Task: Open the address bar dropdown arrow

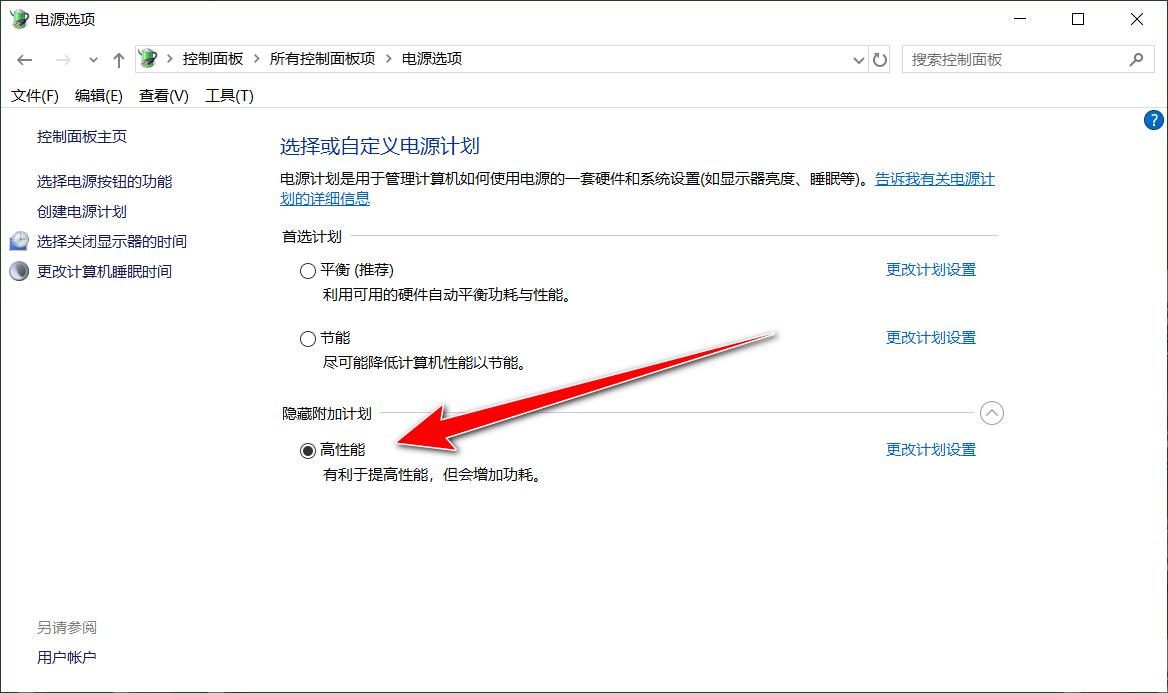Action: coord(858,59)
